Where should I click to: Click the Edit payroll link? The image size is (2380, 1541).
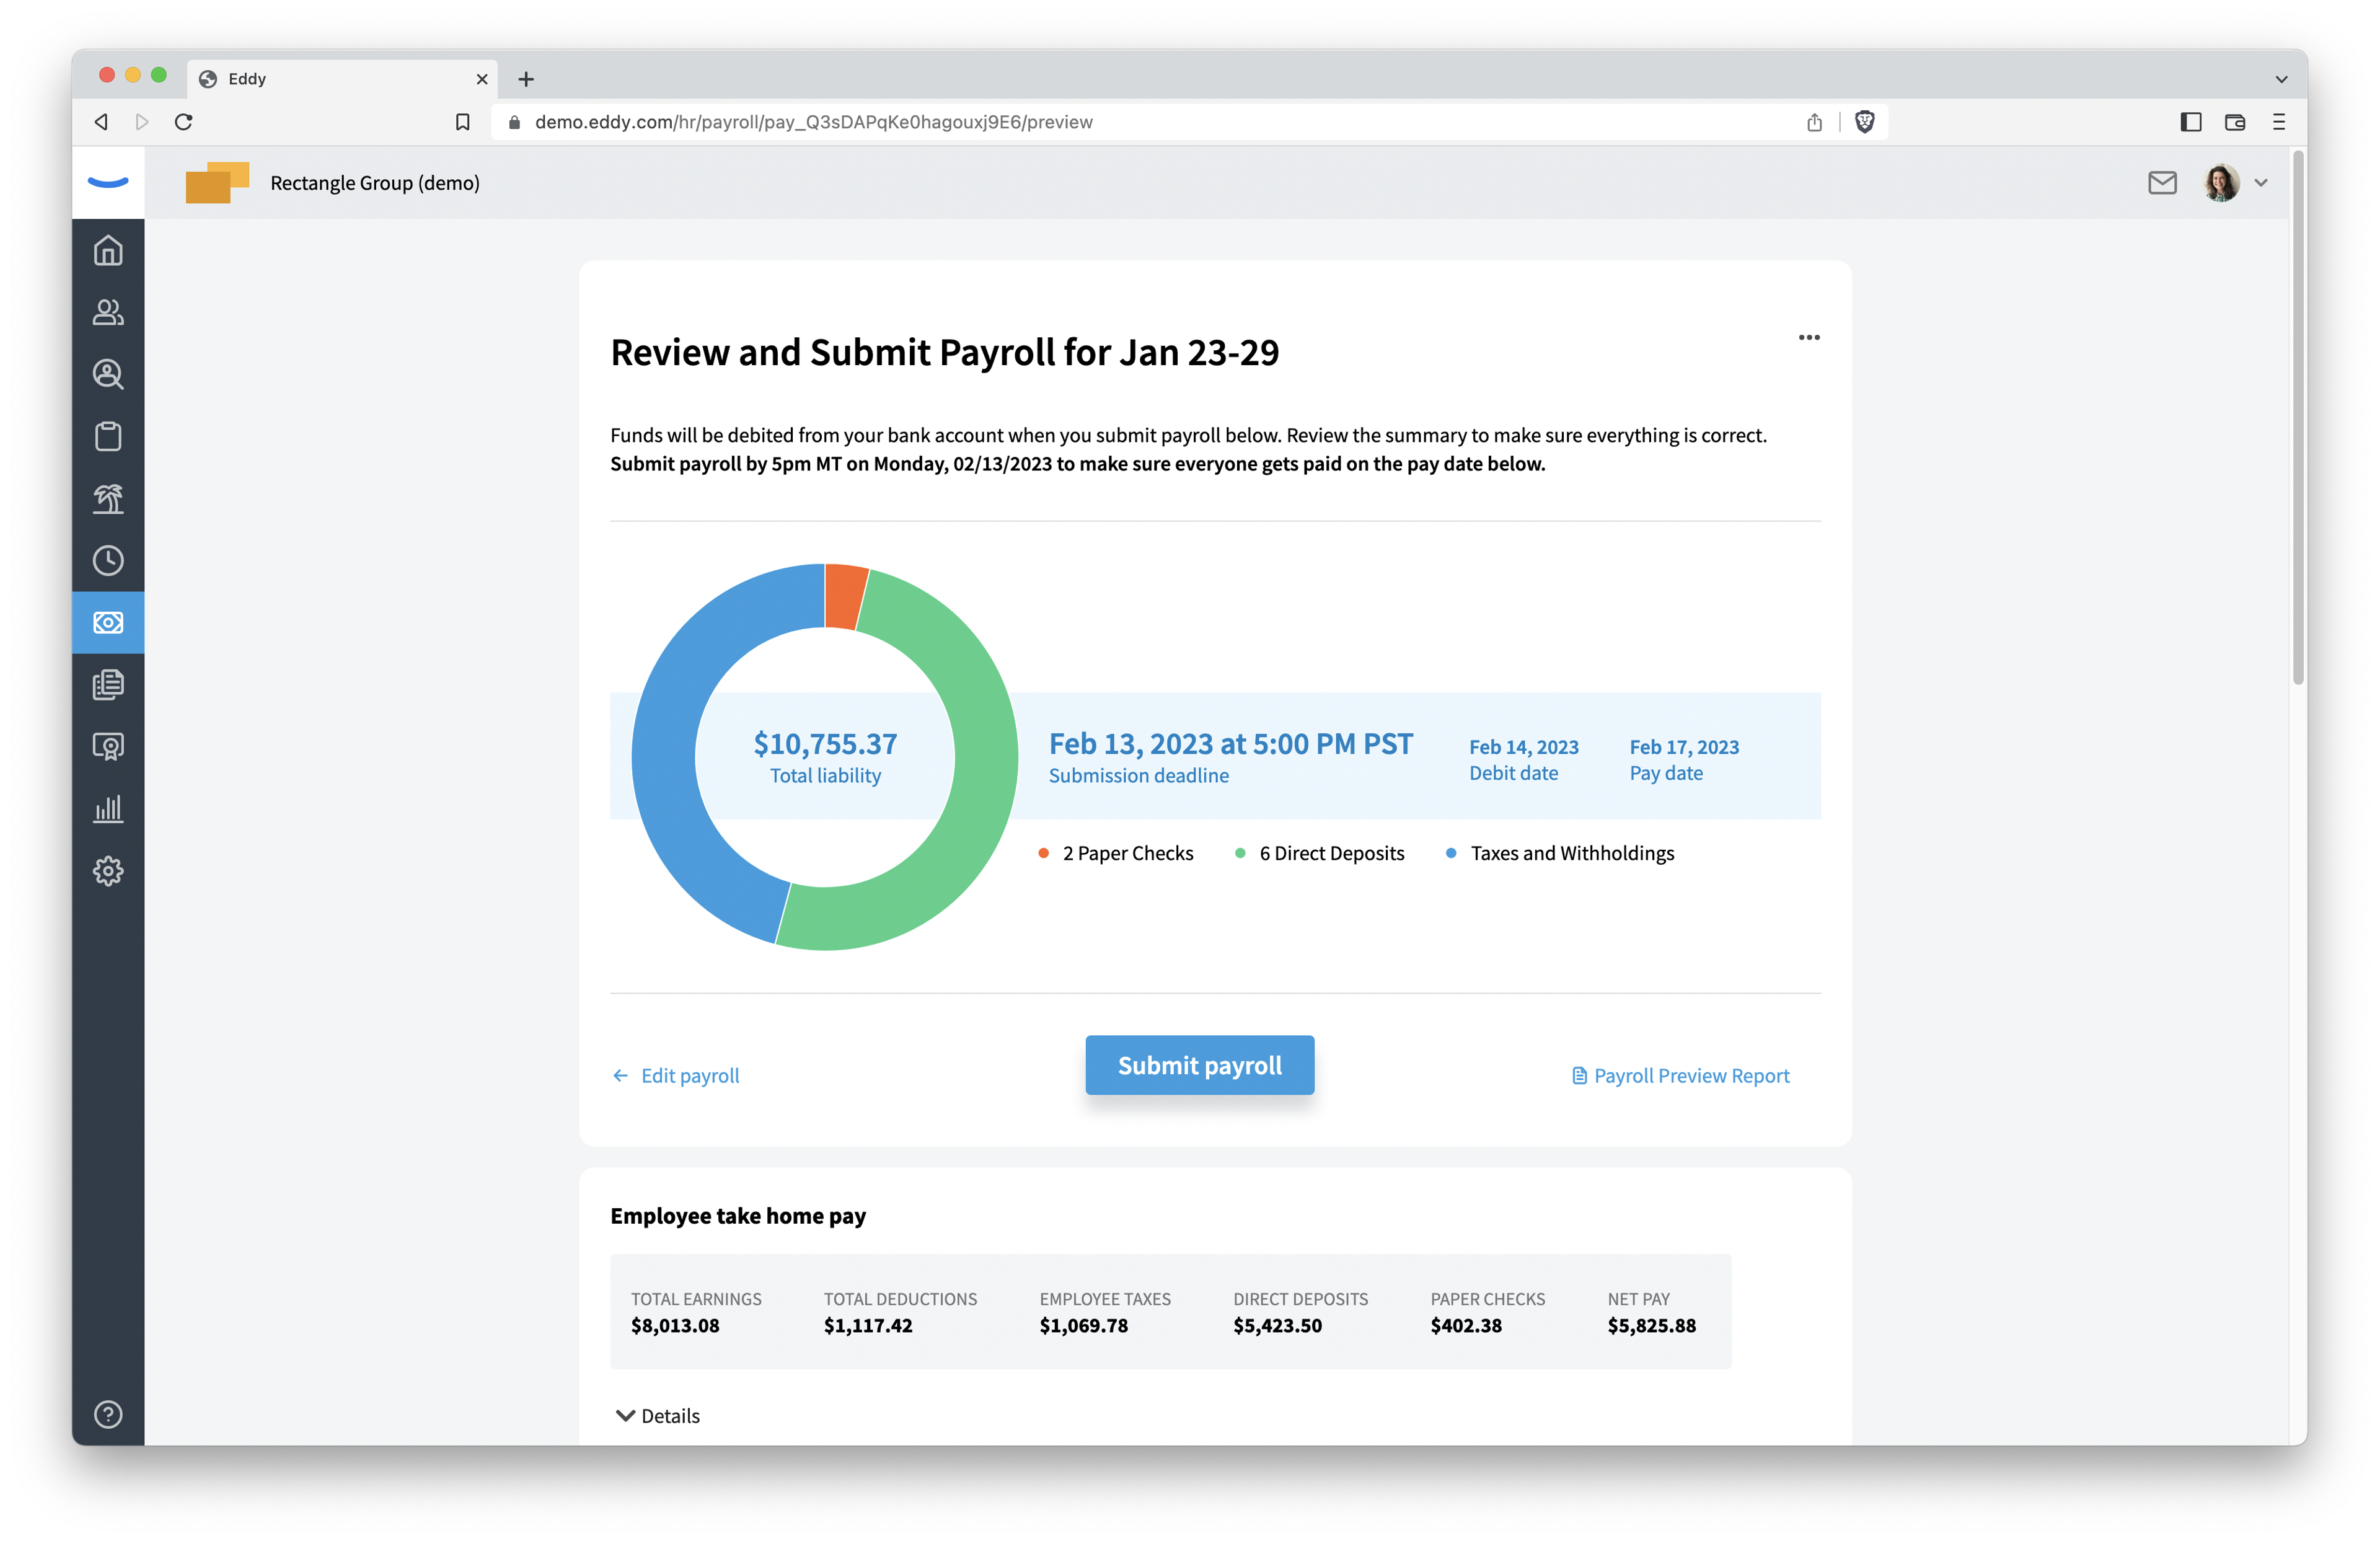tap(676, 1076)
